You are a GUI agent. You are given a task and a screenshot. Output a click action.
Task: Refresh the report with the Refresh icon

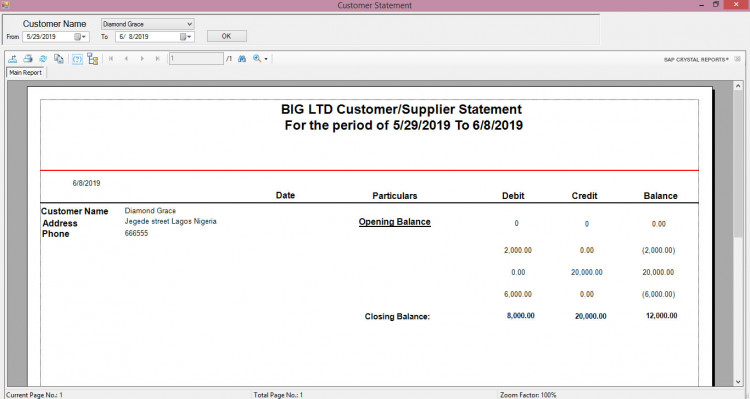click(x=43, y=59)
